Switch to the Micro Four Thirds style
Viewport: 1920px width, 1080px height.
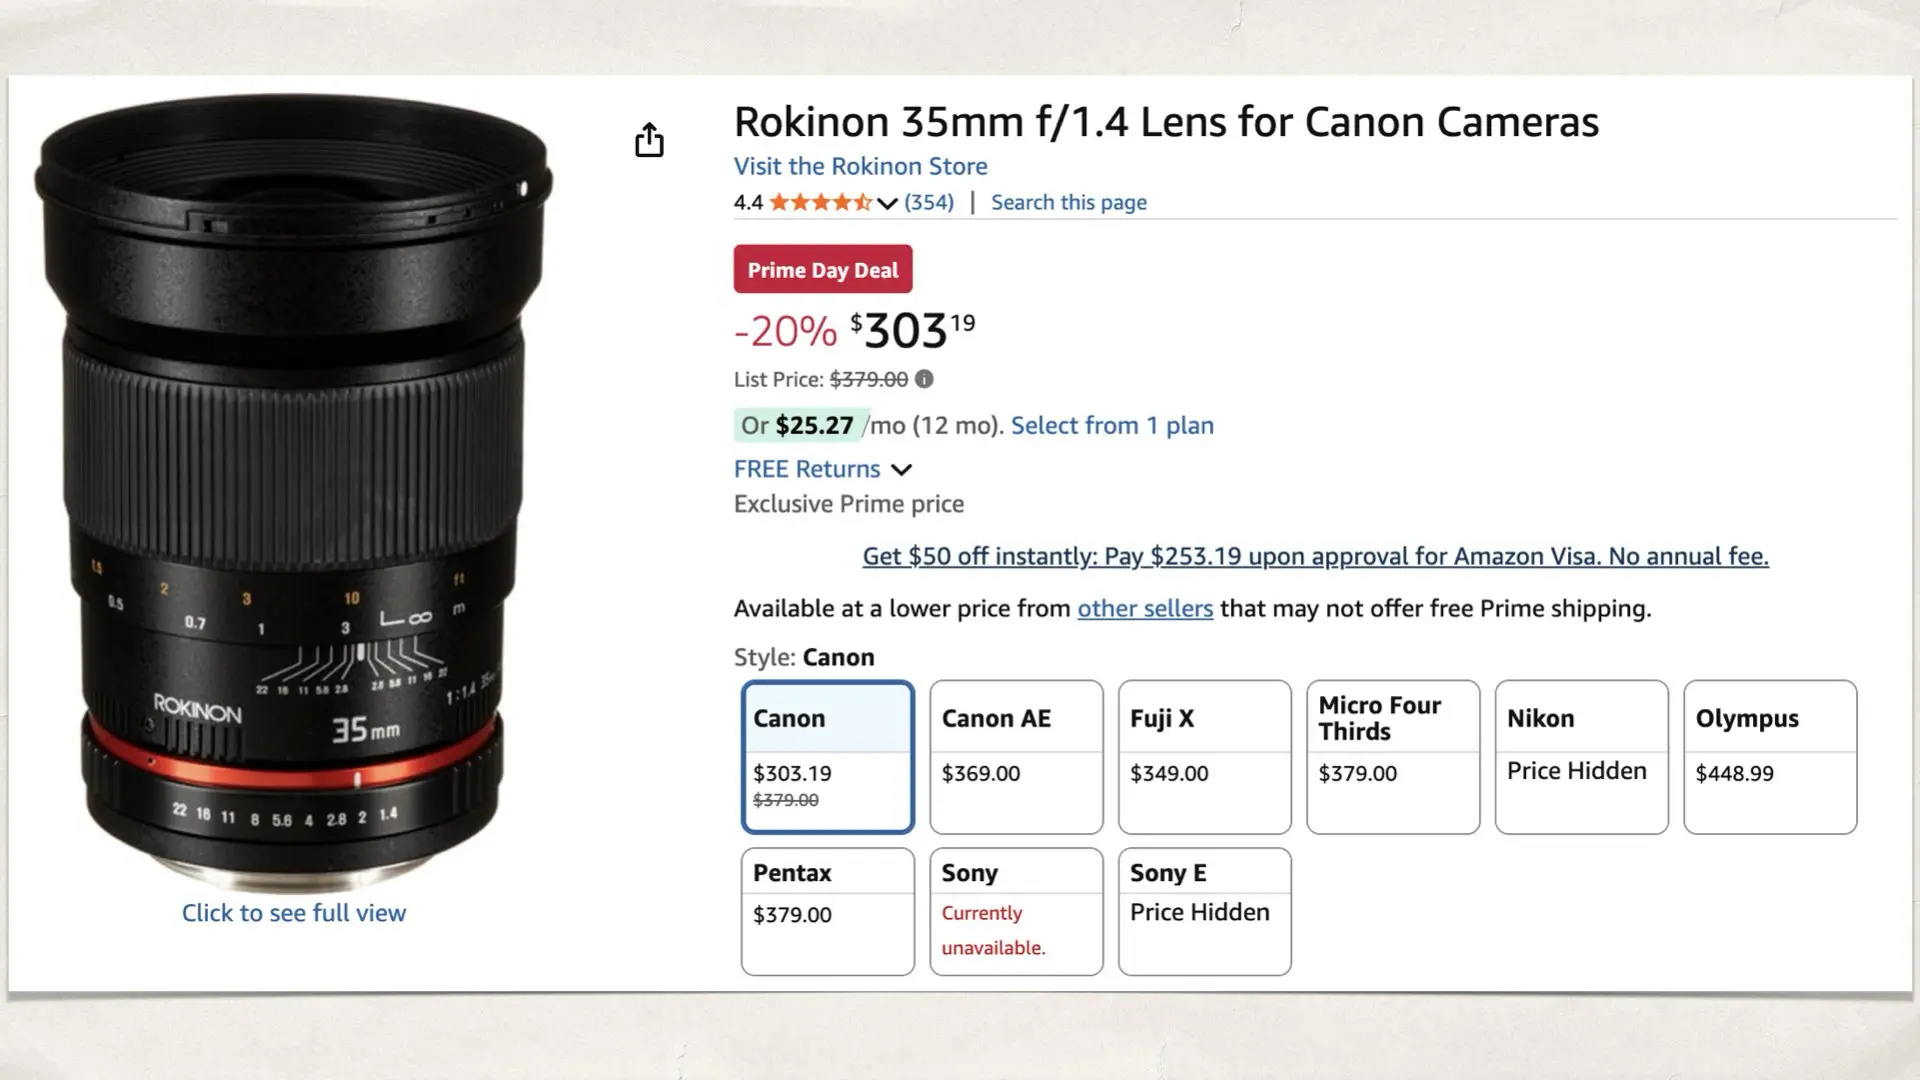tap(1392, 757)
